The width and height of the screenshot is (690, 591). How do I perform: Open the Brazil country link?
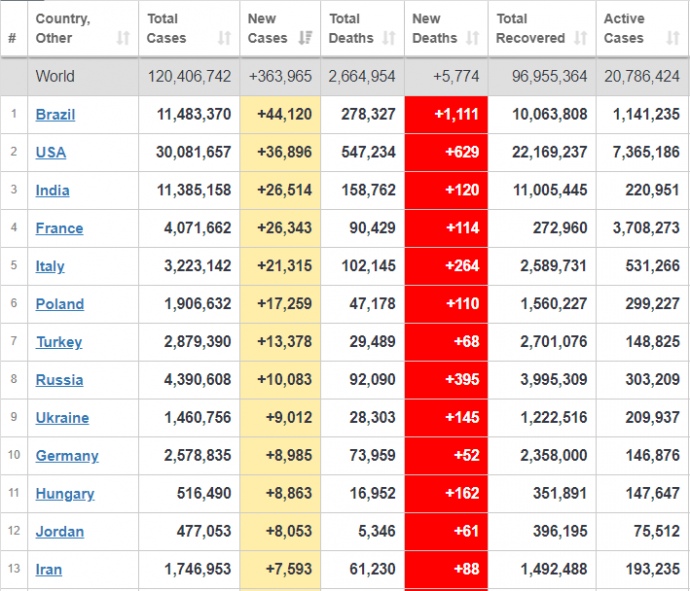click(55, 115)
